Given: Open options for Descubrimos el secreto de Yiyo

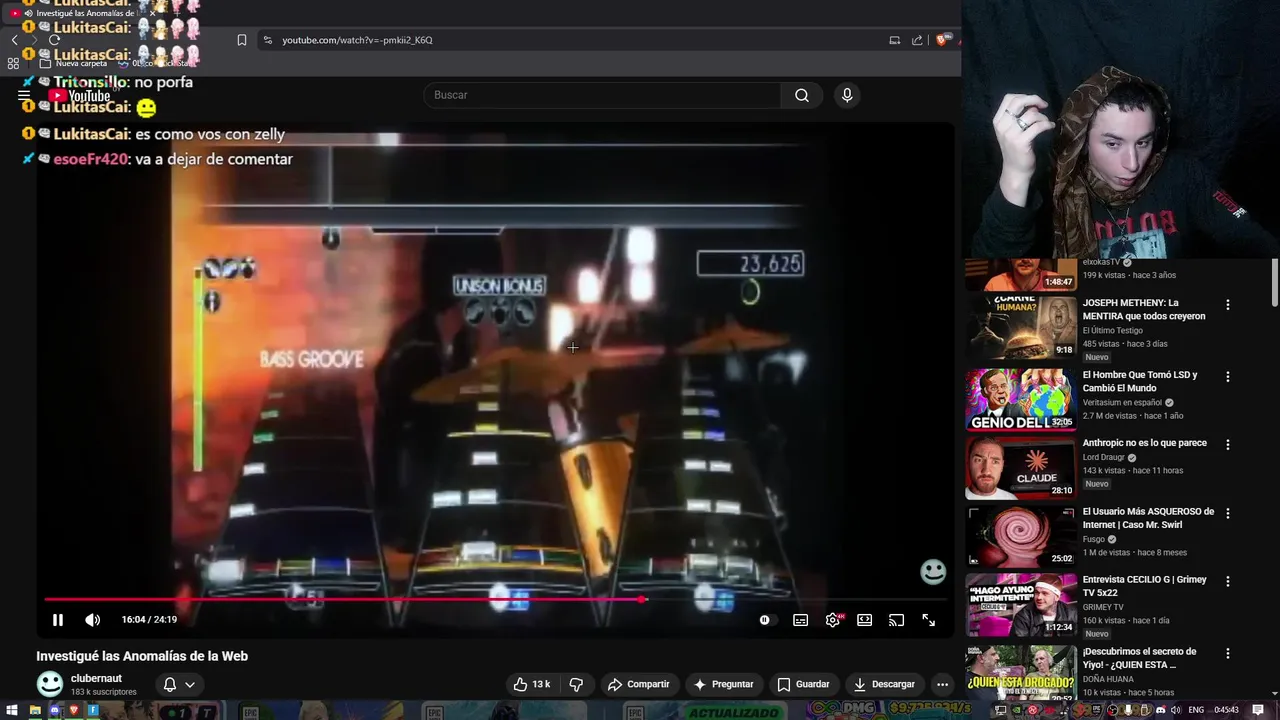Looking at the screenshot, I should coord(1228,653).
